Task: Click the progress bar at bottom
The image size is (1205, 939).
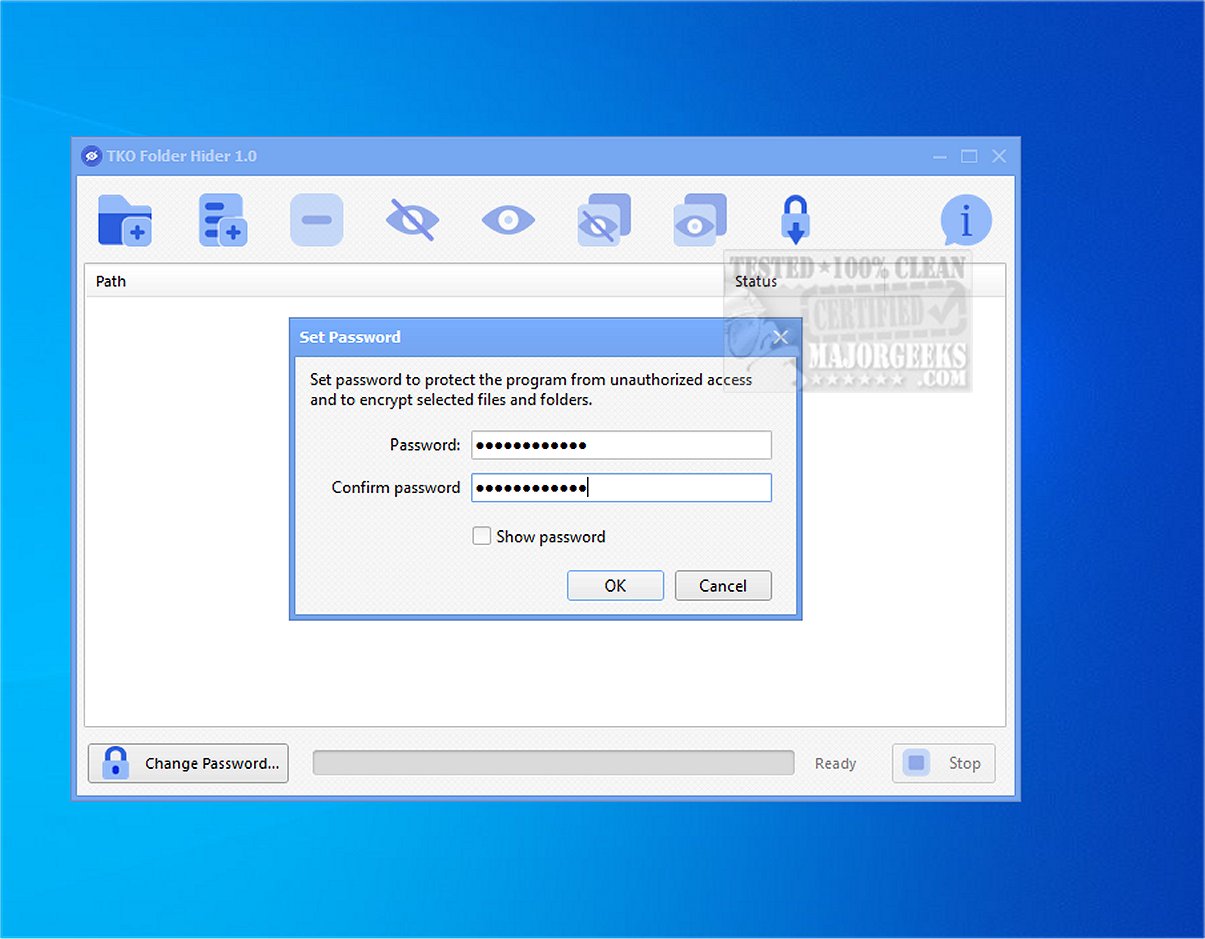Action: click(x=553, y=763)
